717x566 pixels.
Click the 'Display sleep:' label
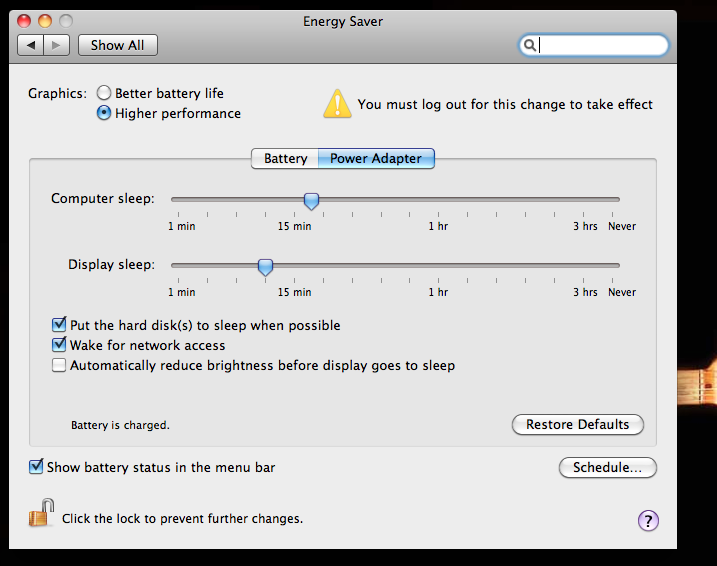(112, 264)
